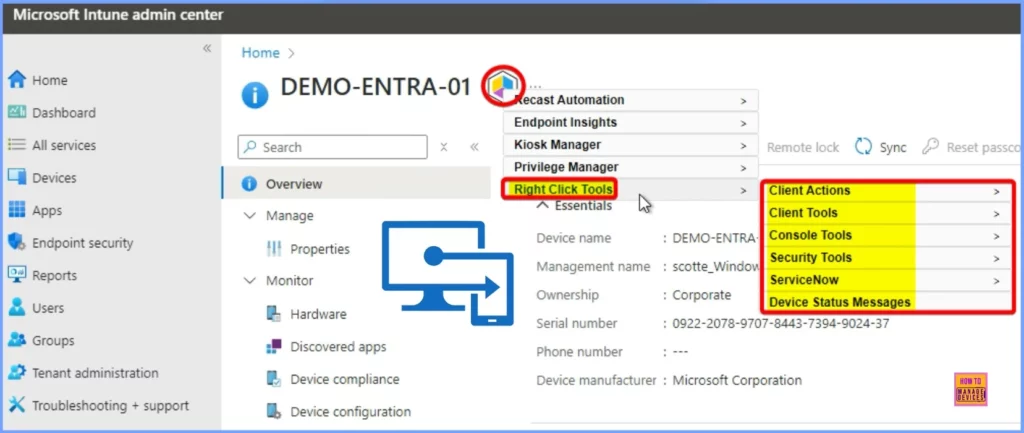The height and width of the screenshot is (433, 1024).
Task: Click the Sync refresh icon
Action: (x=863, y=147)
